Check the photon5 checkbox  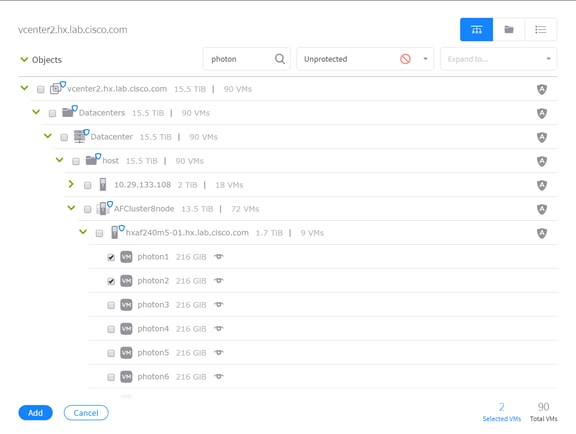click(x=111, y=353)
